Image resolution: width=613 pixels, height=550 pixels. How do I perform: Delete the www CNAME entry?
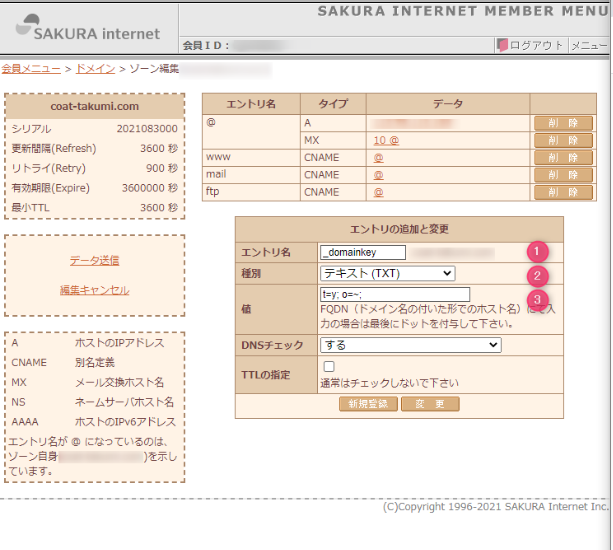tap(563, 158)
